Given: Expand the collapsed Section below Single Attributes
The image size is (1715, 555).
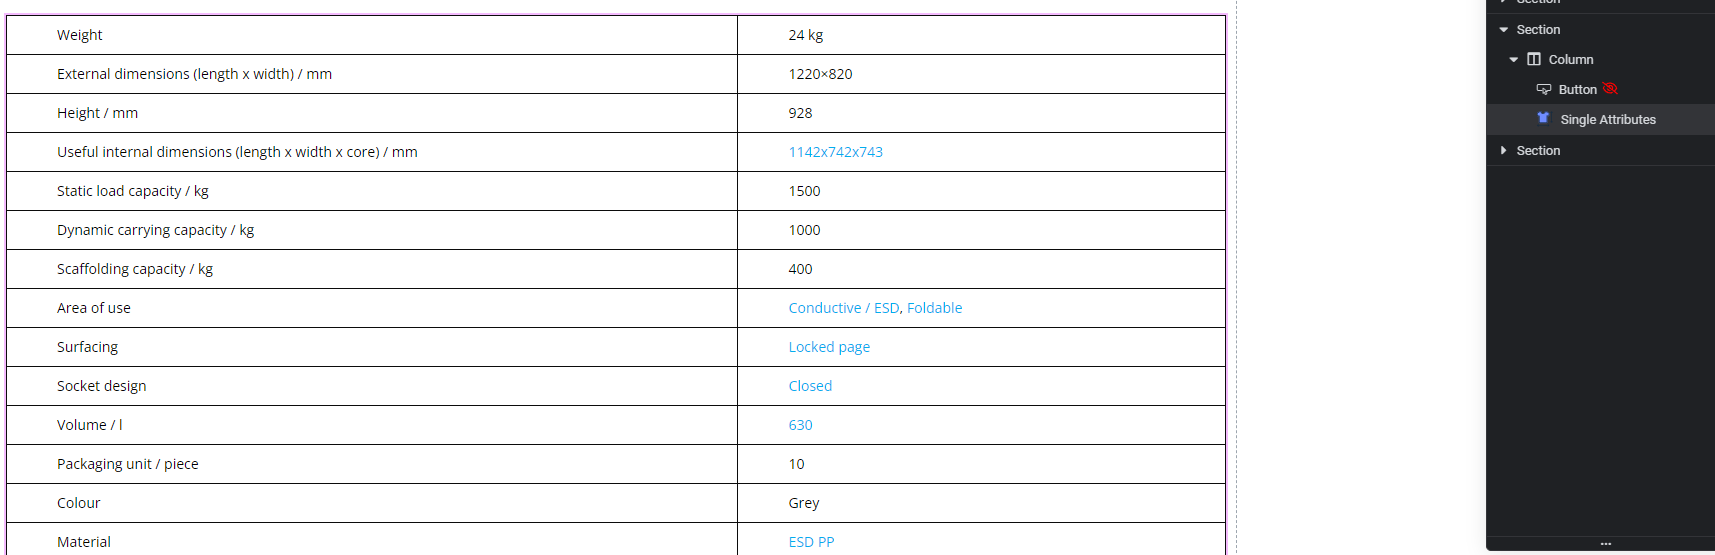Looking at the screenshot, I should coord(1503,150).
